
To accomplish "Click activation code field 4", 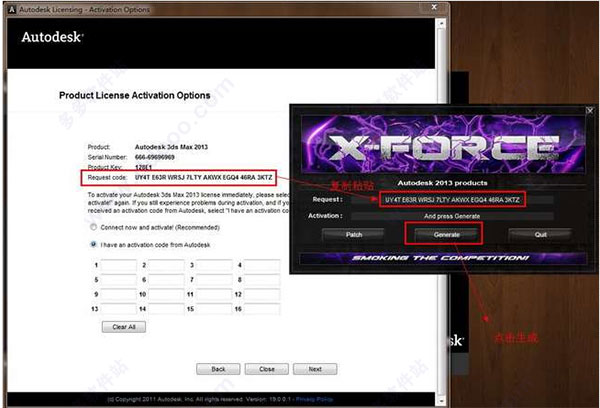I will click(x=262, y=265).
